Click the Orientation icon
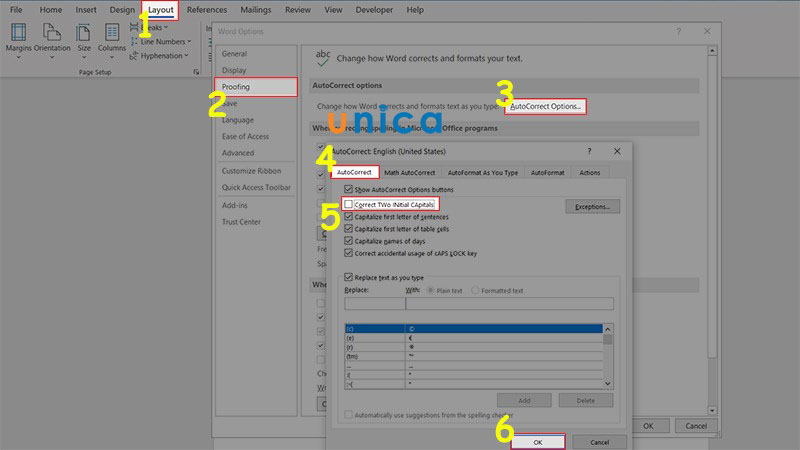The height and width of the screenshot is (450, 800). (x=52, y=40)
